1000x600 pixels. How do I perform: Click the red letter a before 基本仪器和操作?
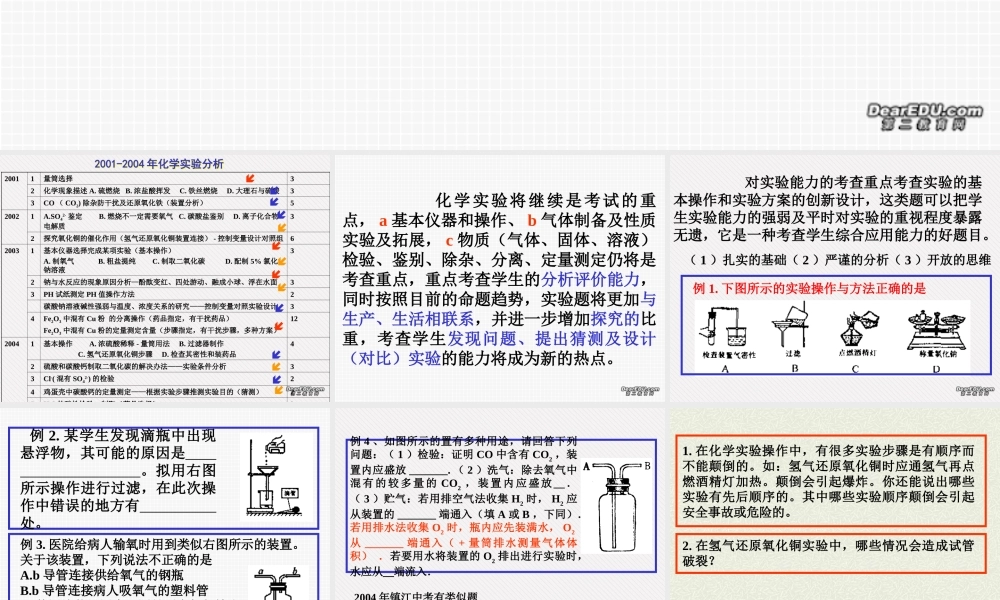pyautogui.click(x=383, y=221)
